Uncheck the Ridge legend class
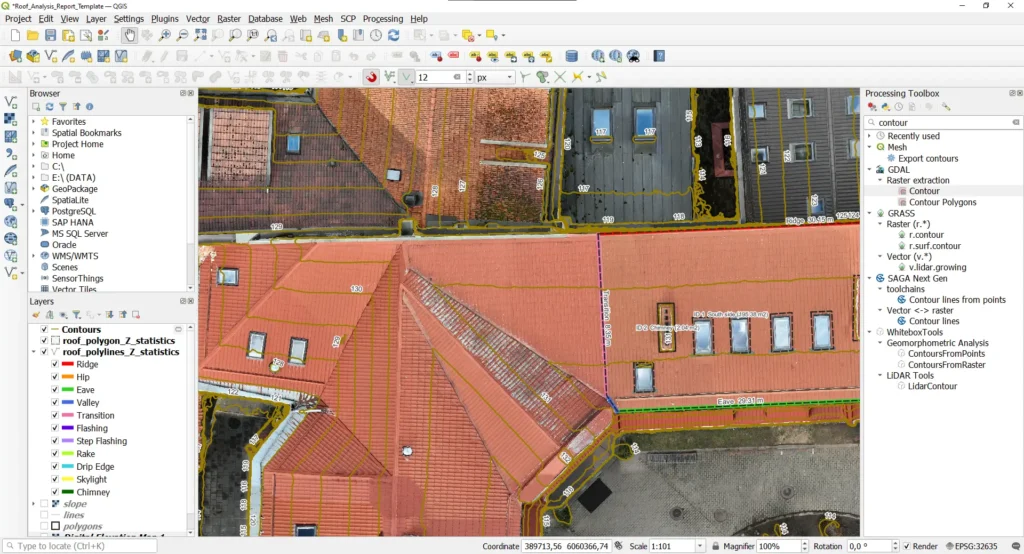Screen dimensions: 1024x554 pos(55,364)
